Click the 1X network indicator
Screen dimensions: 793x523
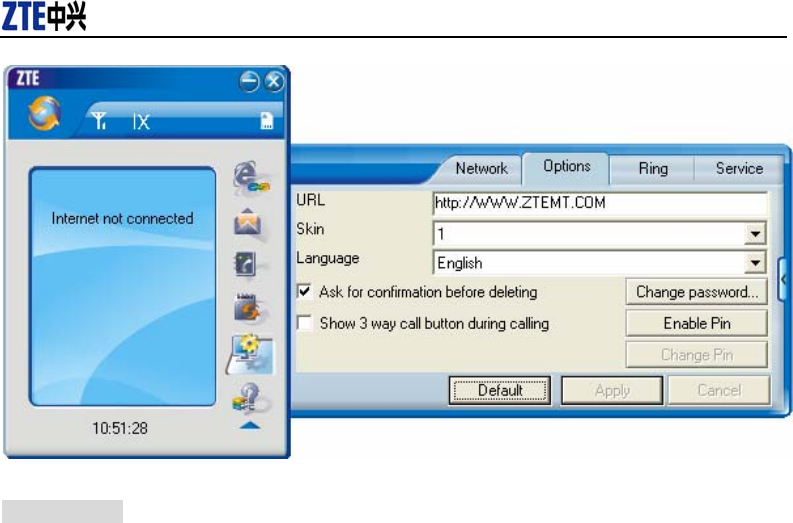[x=141, y=121]
